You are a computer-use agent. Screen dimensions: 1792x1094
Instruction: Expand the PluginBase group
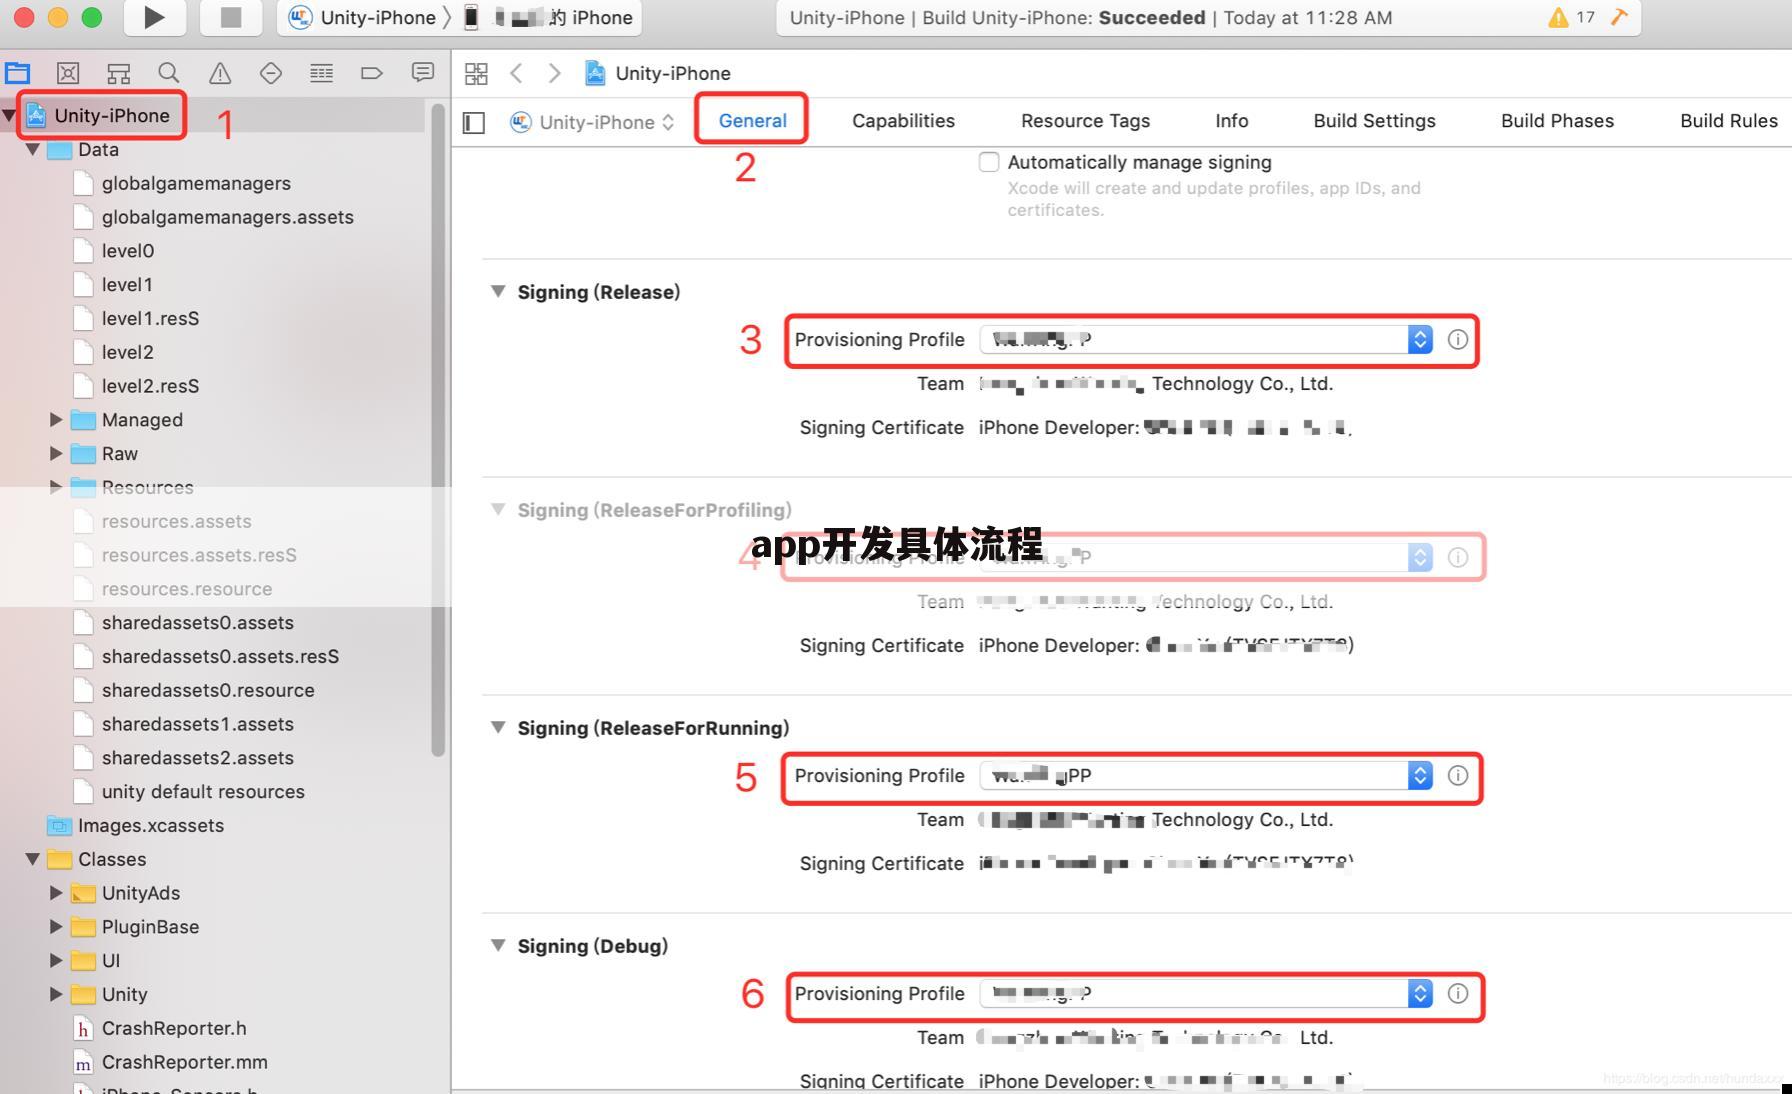coord(56,927)
